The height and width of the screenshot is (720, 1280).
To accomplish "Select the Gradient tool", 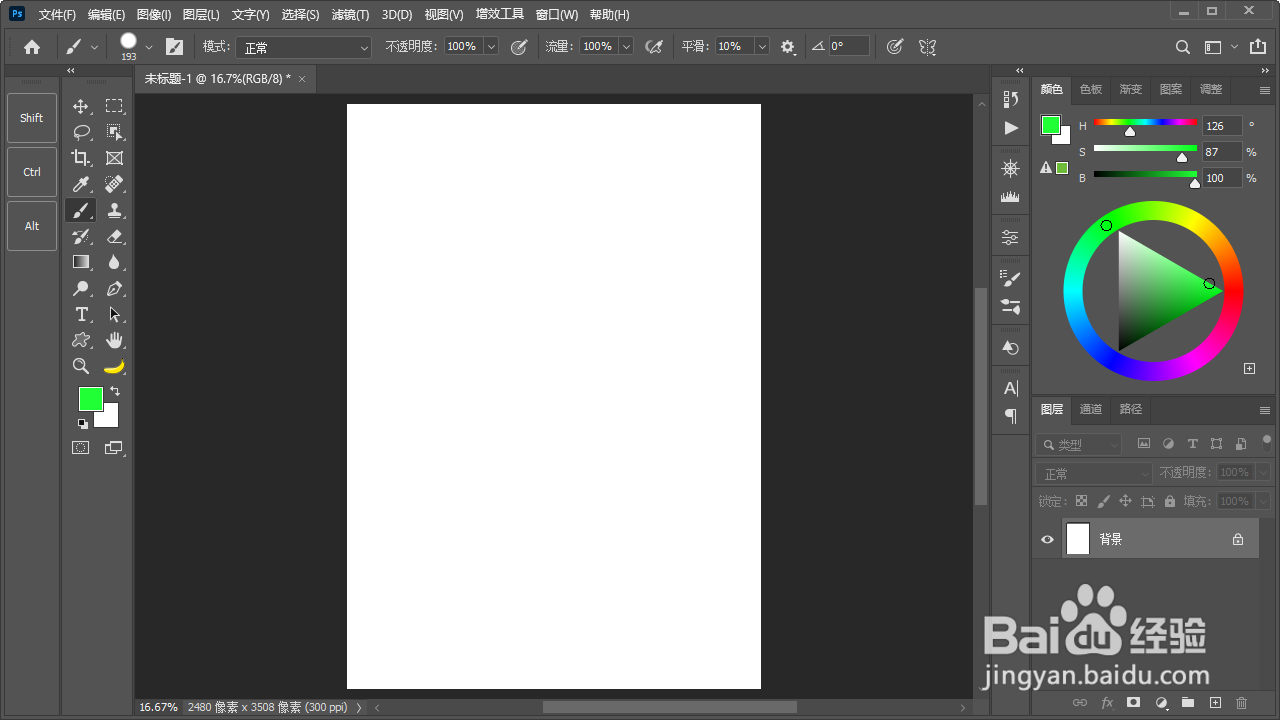I will click(81, 262).
